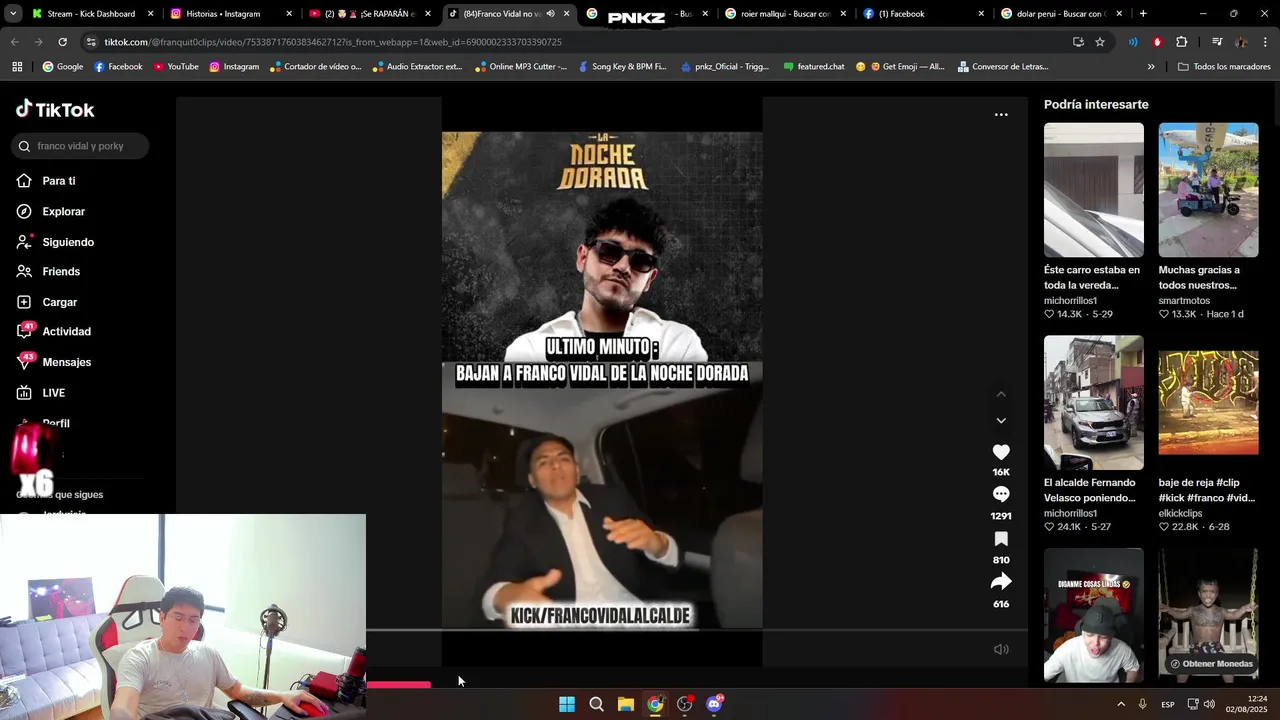Viewport: 1280px width, 720px height.
Task: Open the browser extensions puzzle icon
Action: (1182, 42)
